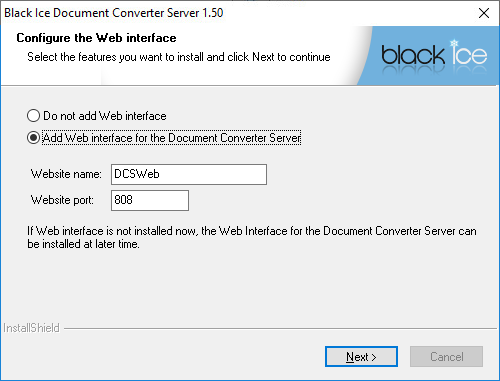Viewport: 500px width, 381px height.
Task: Click the 'DCSWeb' text inside the name field
Action: pos(137,174)
